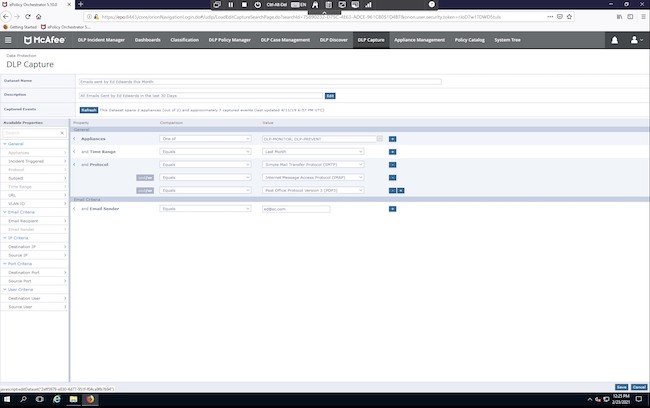Go to the browser home page icon
650x408 pixels.
(x=39, y=17)
